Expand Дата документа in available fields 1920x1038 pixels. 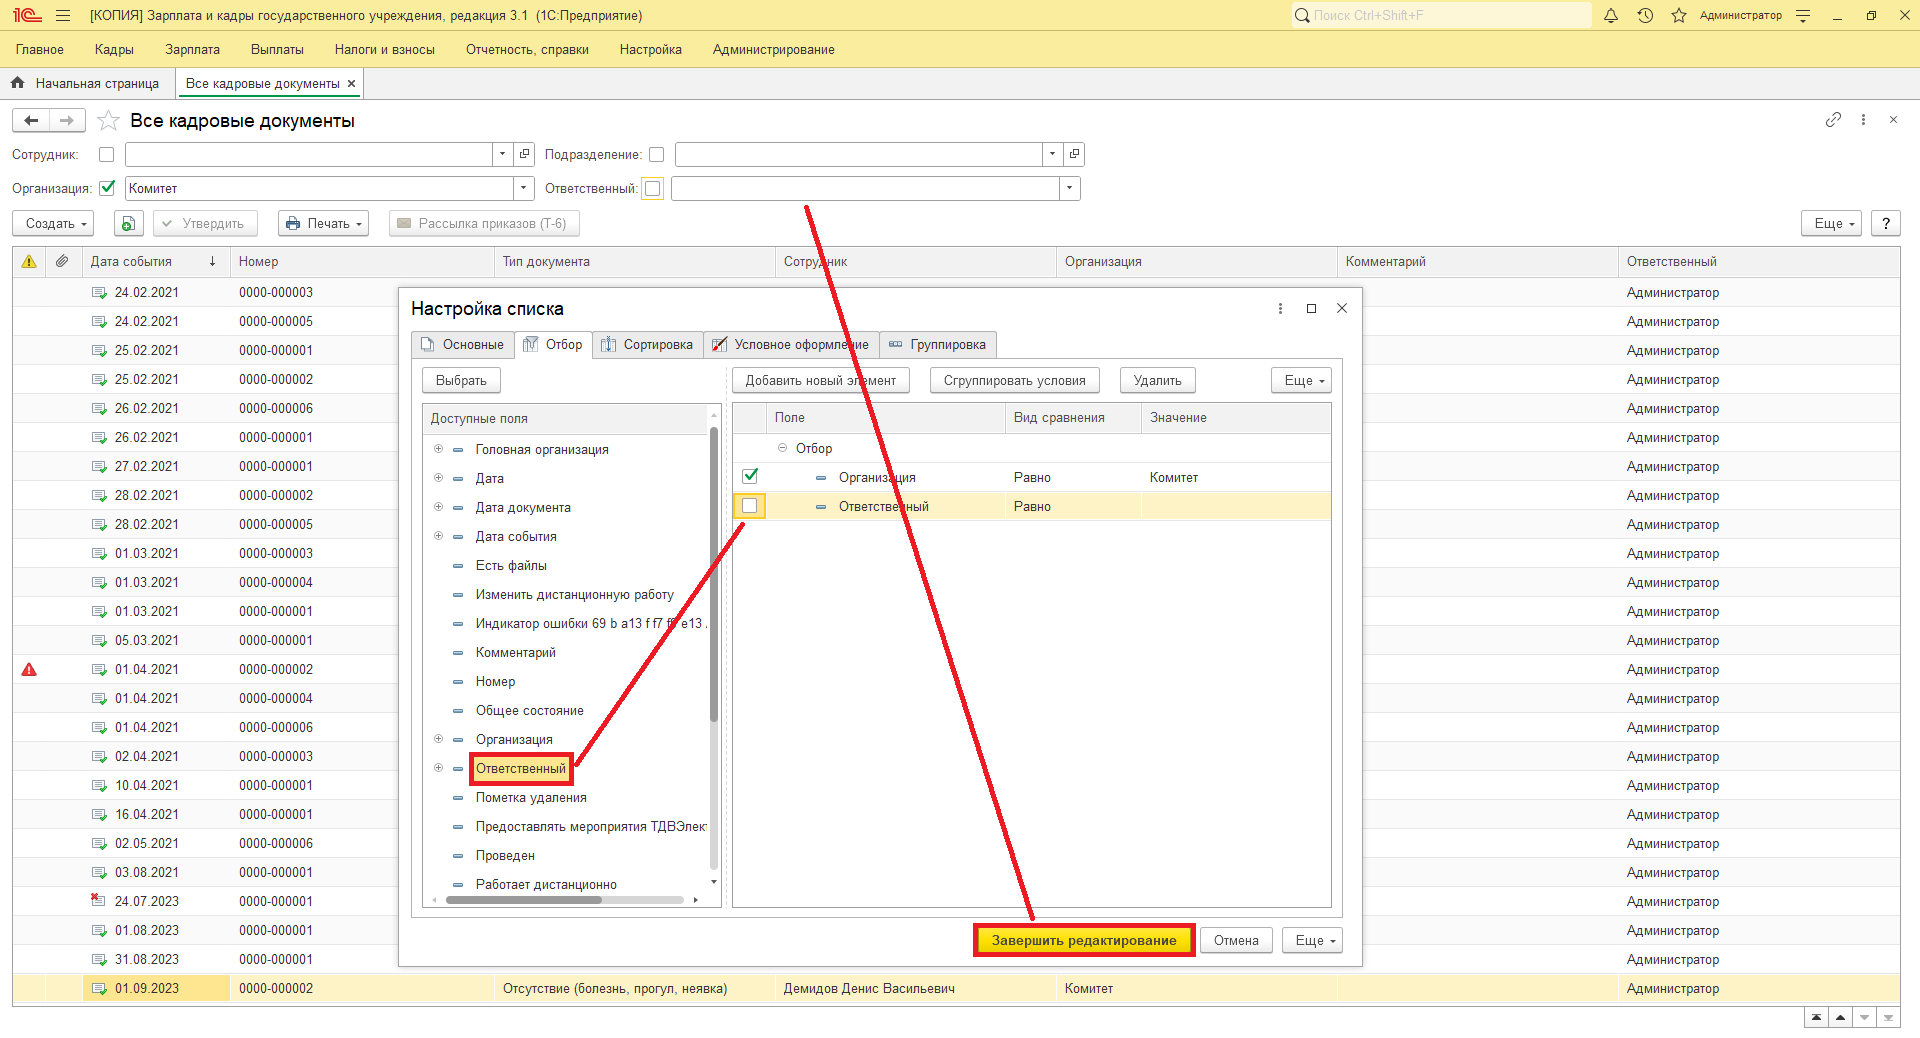pyautogui.click(x=438, y=507)
